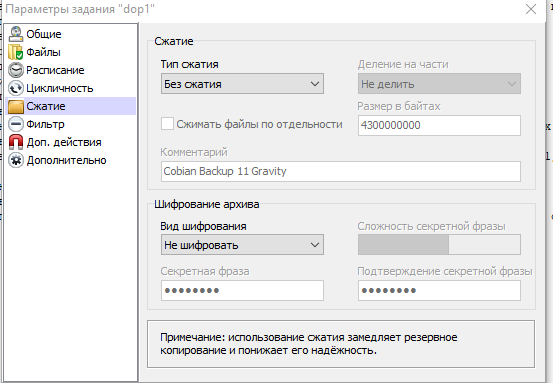Click the Фильтр minus icon

tap(16, 124)
